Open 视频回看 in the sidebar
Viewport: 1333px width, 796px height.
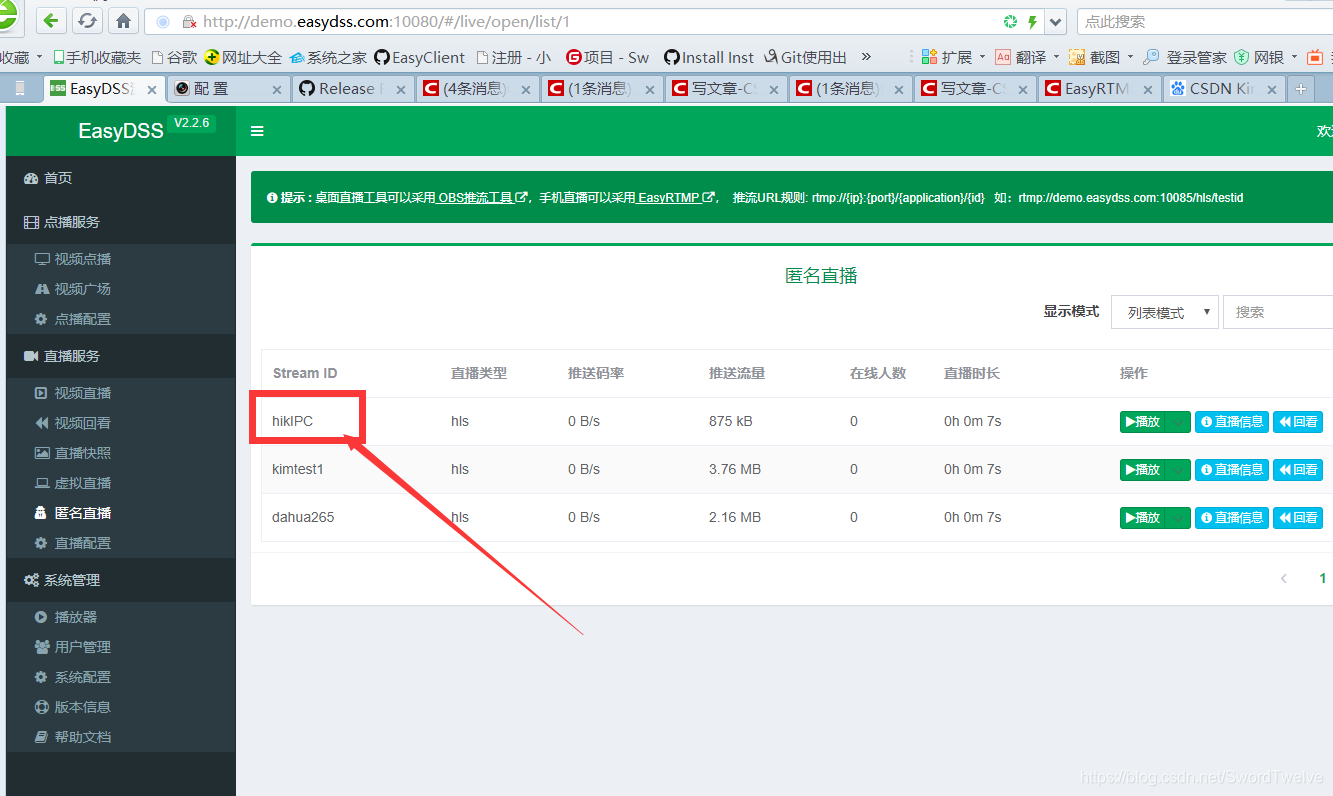[120, 423]
